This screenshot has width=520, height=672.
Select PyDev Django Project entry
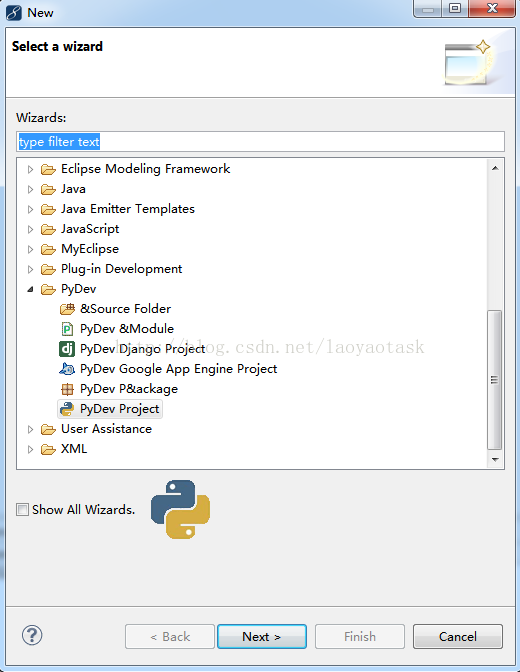[x=142, y=349]
